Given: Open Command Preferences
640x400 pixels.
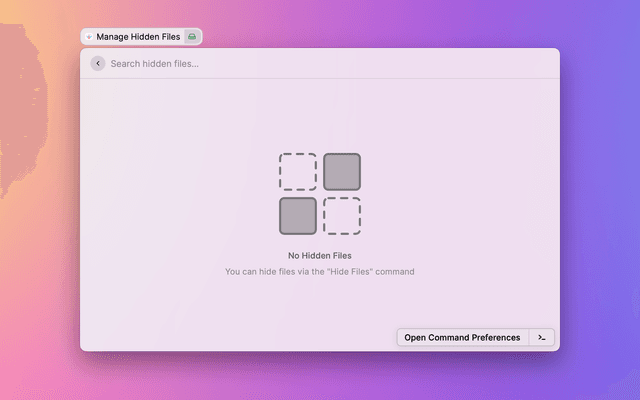Looking at the screenshot, I should coord(462,338).
